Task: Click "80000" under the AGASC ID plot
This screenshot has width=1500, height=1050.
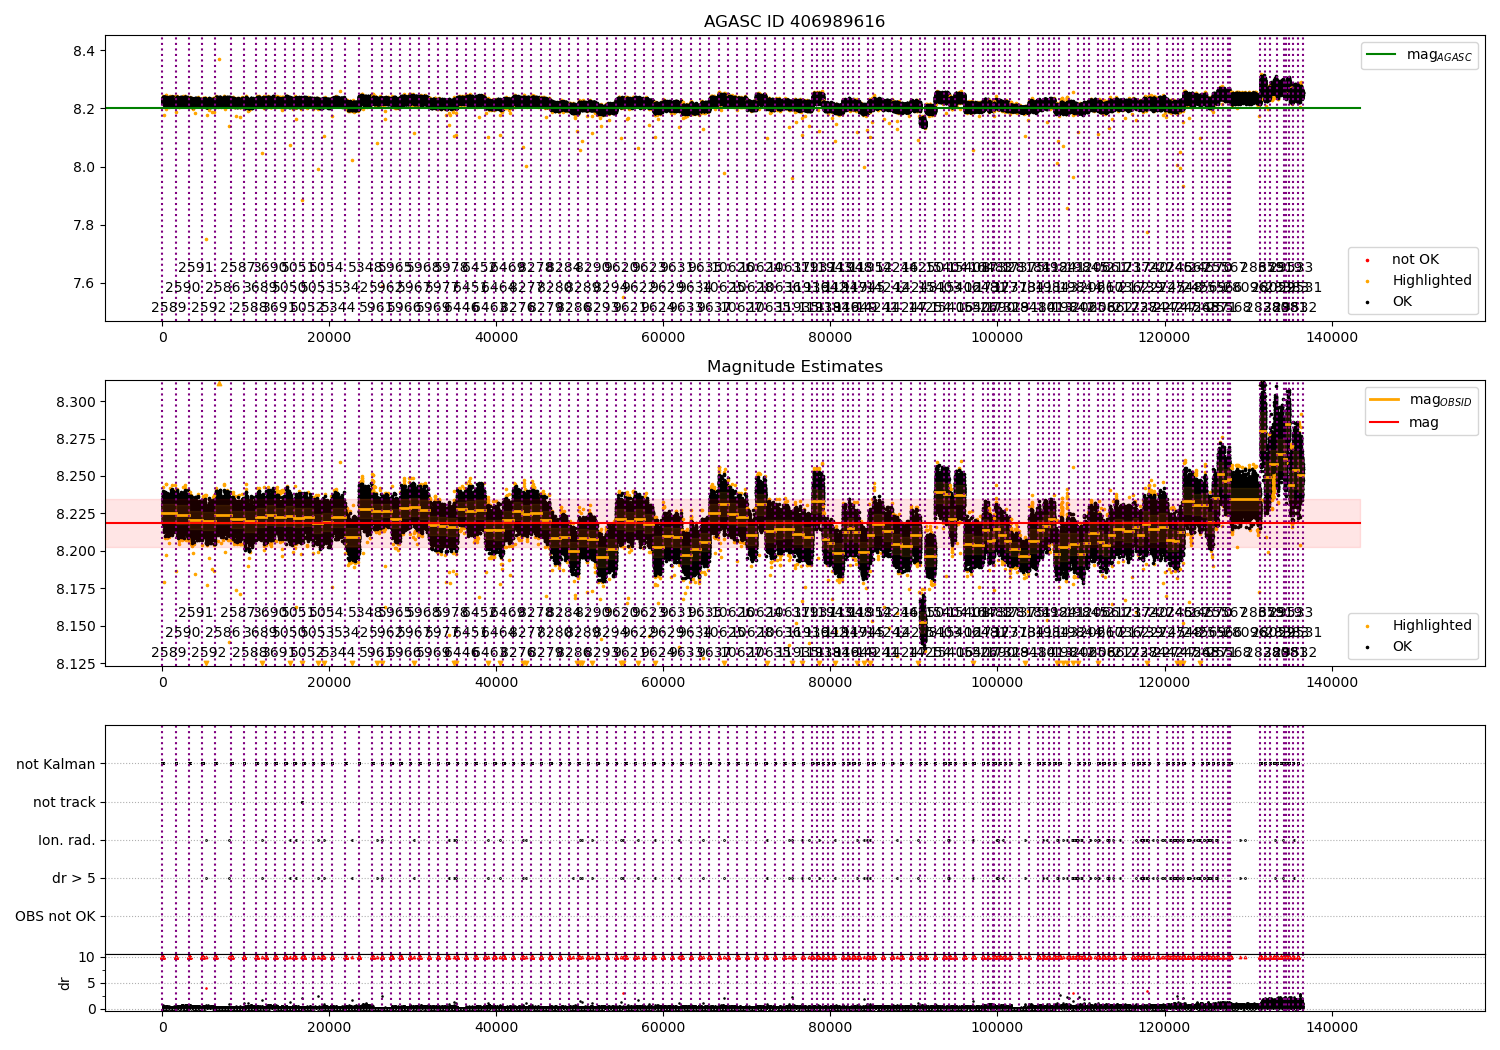Action: point(830,338)
